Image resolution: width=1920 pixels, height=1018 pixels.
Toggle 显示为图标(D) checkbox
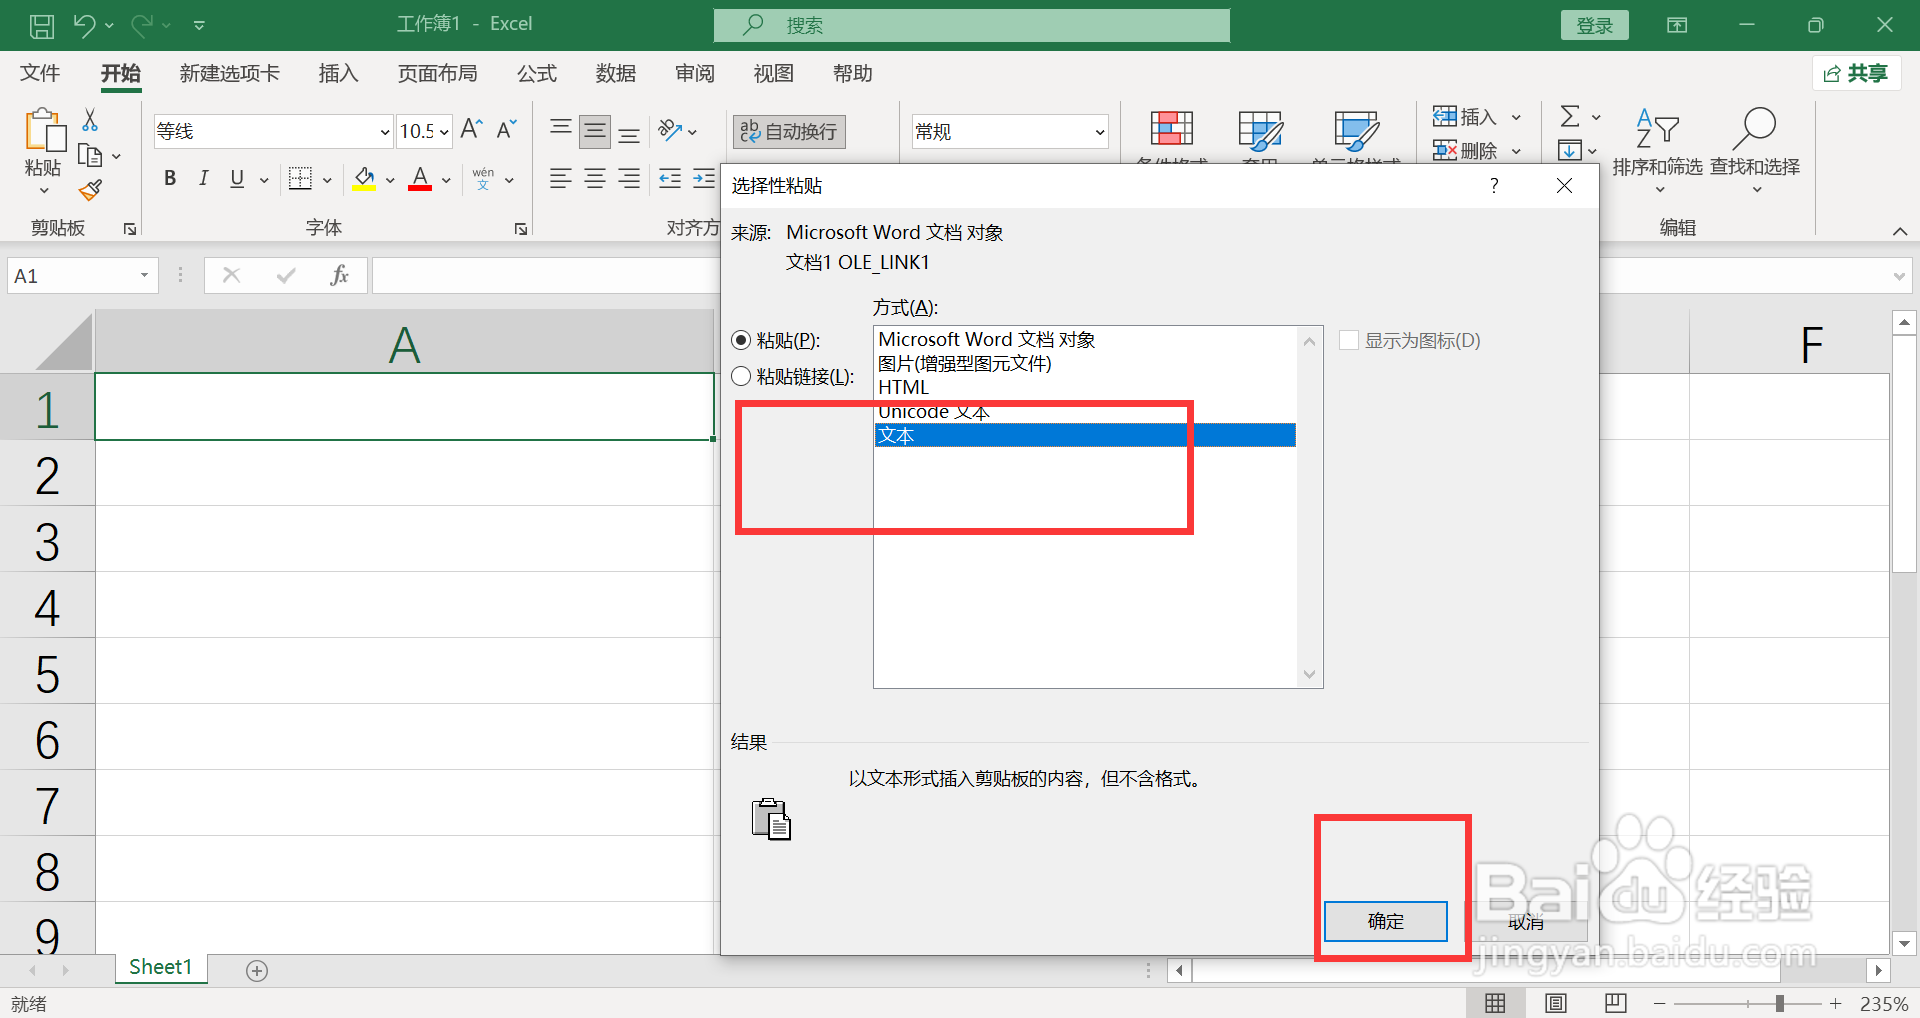coord(1349,340)
